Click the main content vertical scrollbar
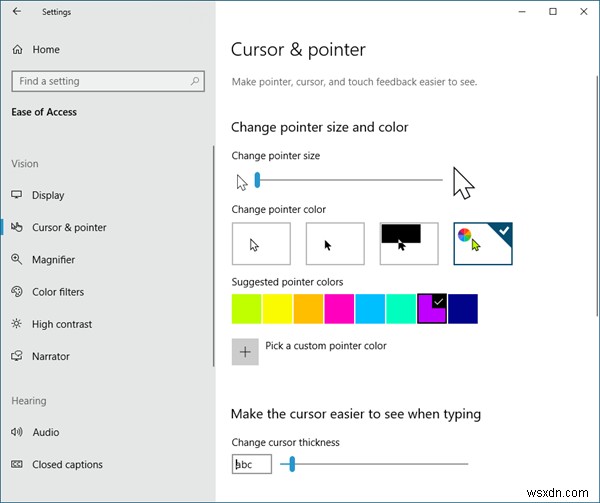 pos(597,196)
